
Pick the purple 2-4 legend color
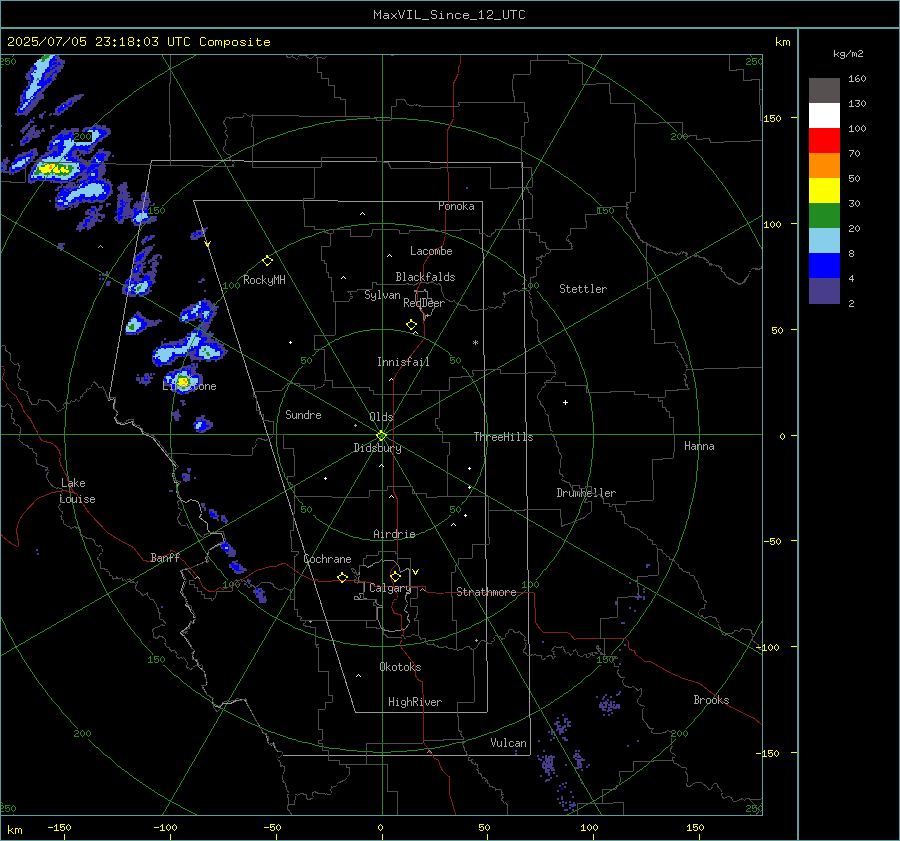pos(824,290)
